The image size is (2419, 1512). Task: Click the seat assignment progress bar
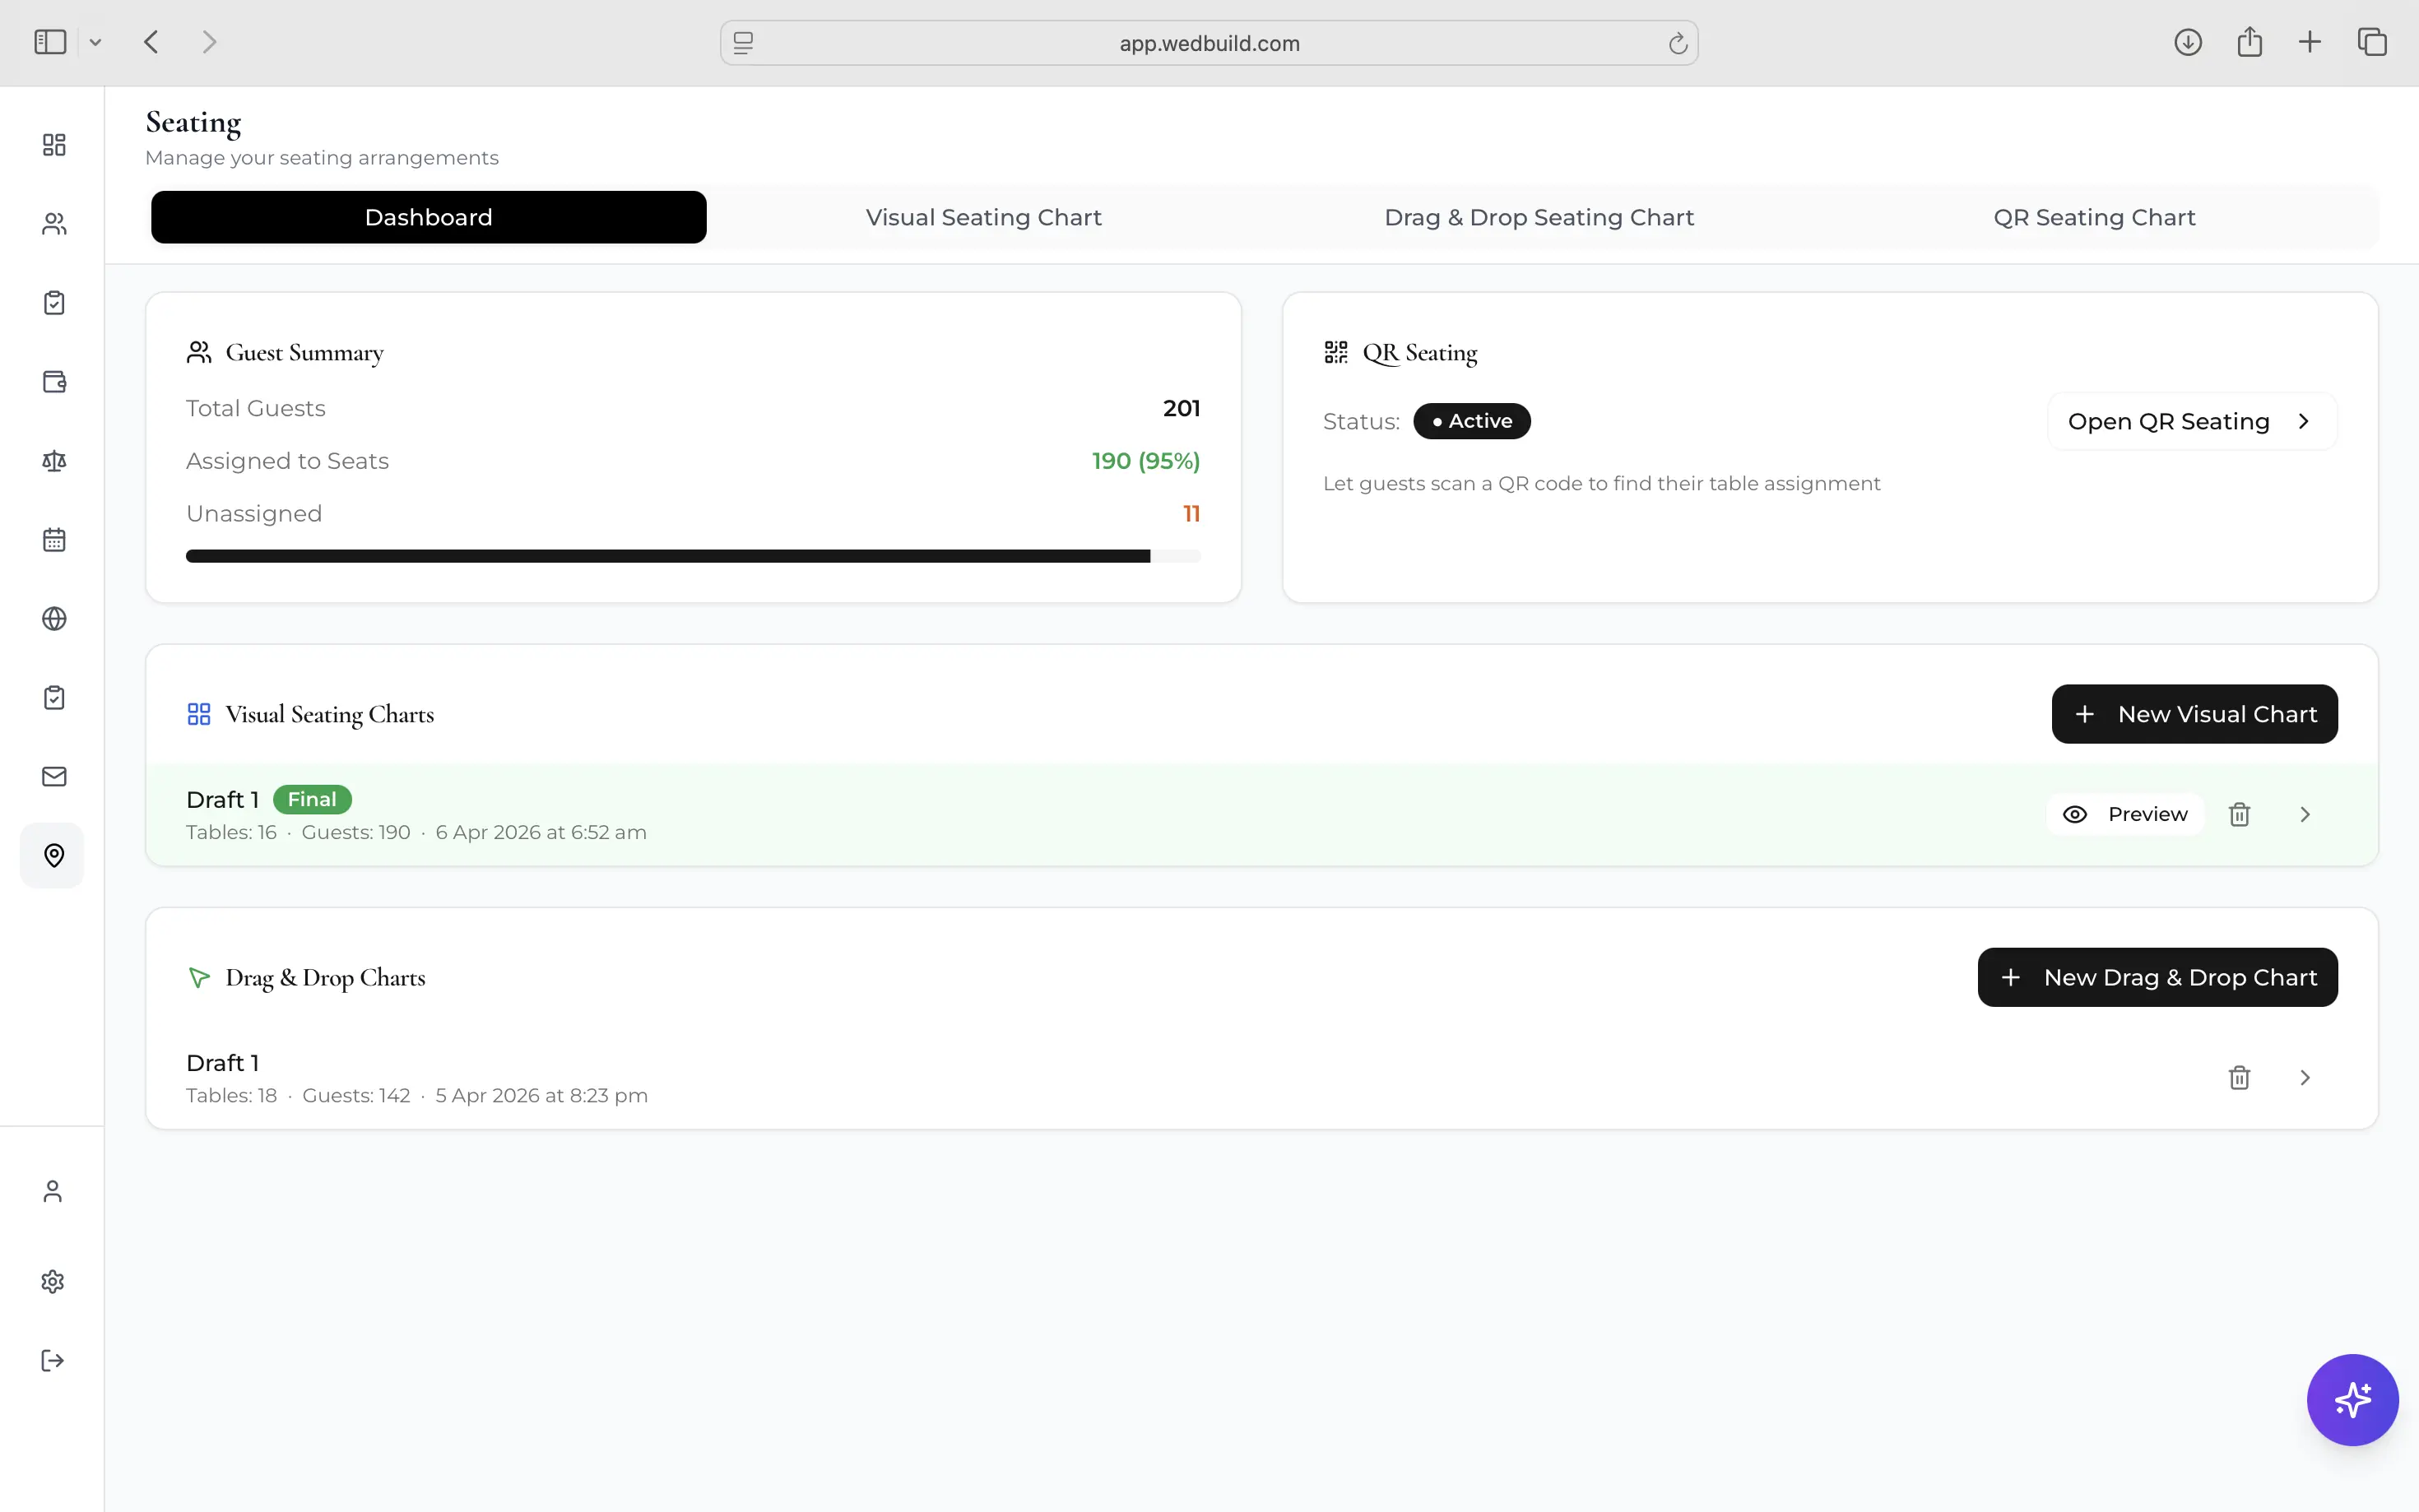[x=693, y=556]
